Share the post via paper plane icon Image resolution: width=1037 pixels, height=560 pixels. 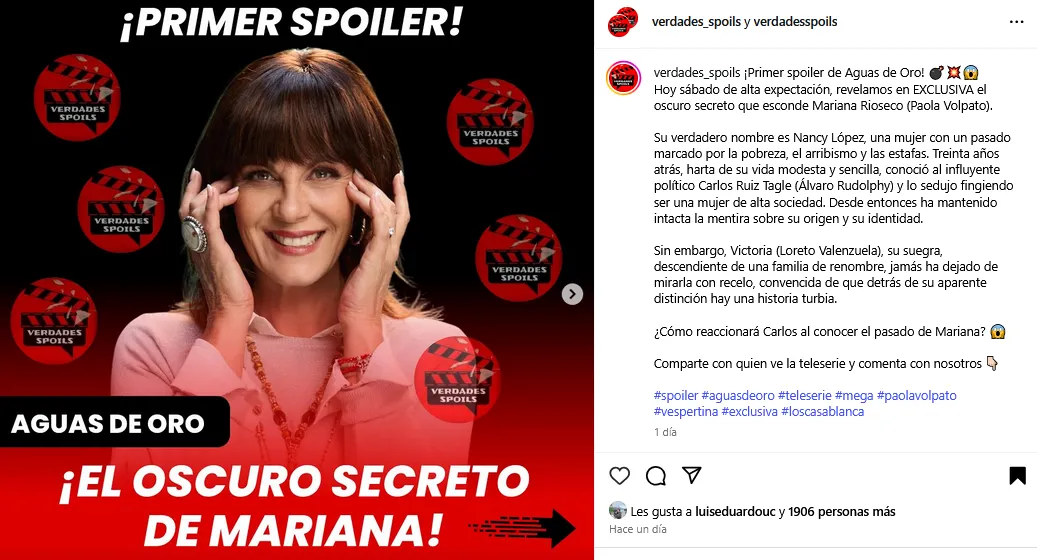point(691,475)
